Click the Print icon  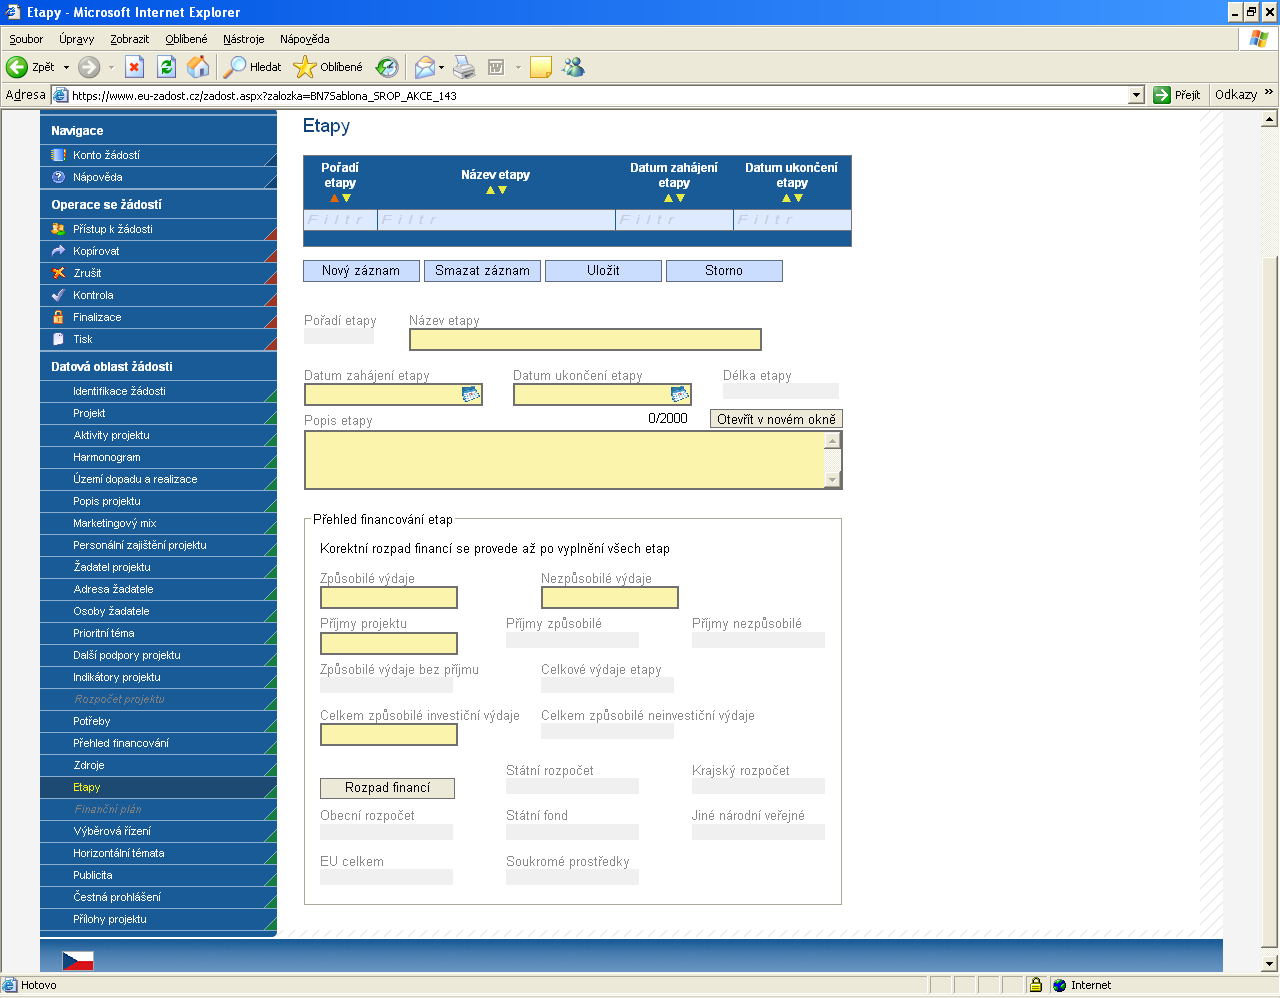[x=464, y=67]
